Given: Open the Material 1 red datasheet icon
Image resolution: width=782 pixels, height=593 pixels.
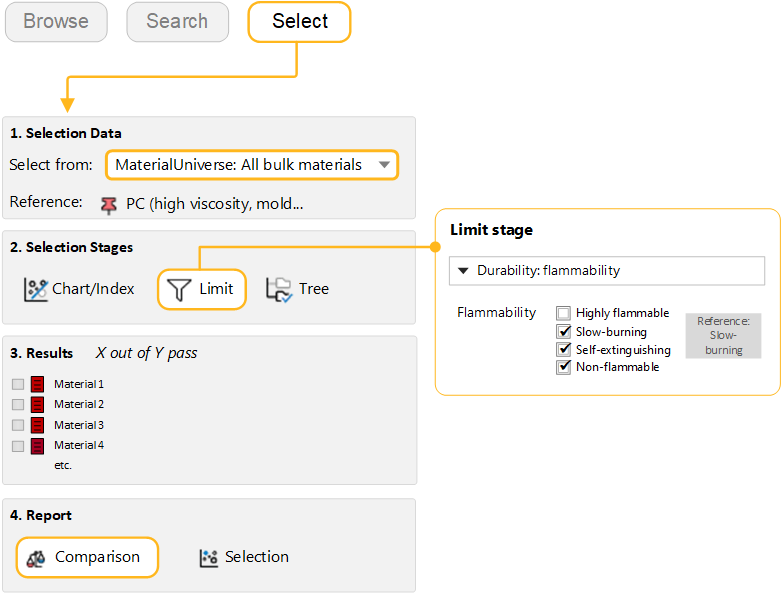Looking at the screenshot, I should click(38, 384).
